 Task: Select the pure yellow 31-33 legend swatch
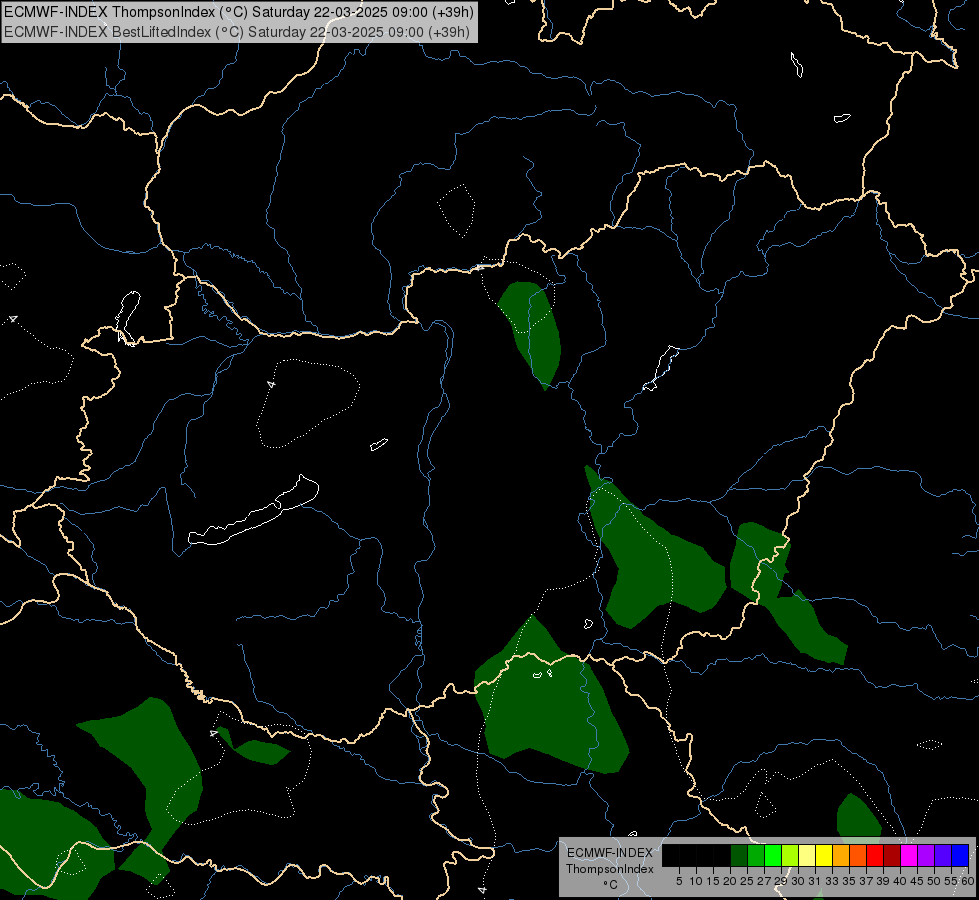click(x=824, y=855)
